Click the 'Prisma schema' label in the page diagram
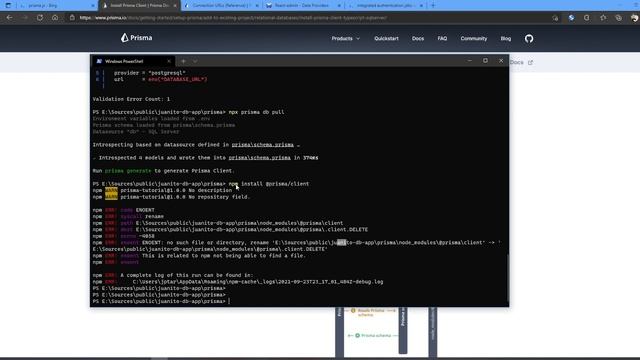This screenshot has width=640, height=360. coord(376,336)
